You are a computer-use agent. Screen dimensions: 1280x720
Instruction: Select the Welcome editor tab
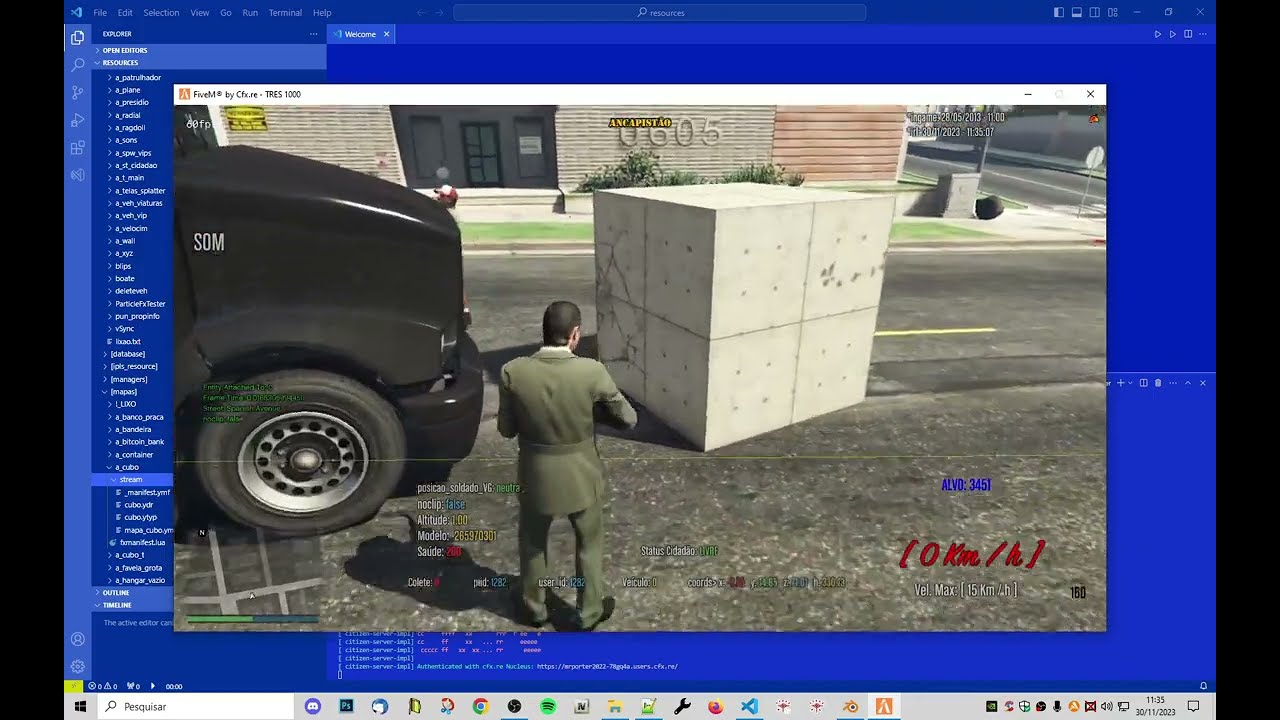(x=361, y=34)
